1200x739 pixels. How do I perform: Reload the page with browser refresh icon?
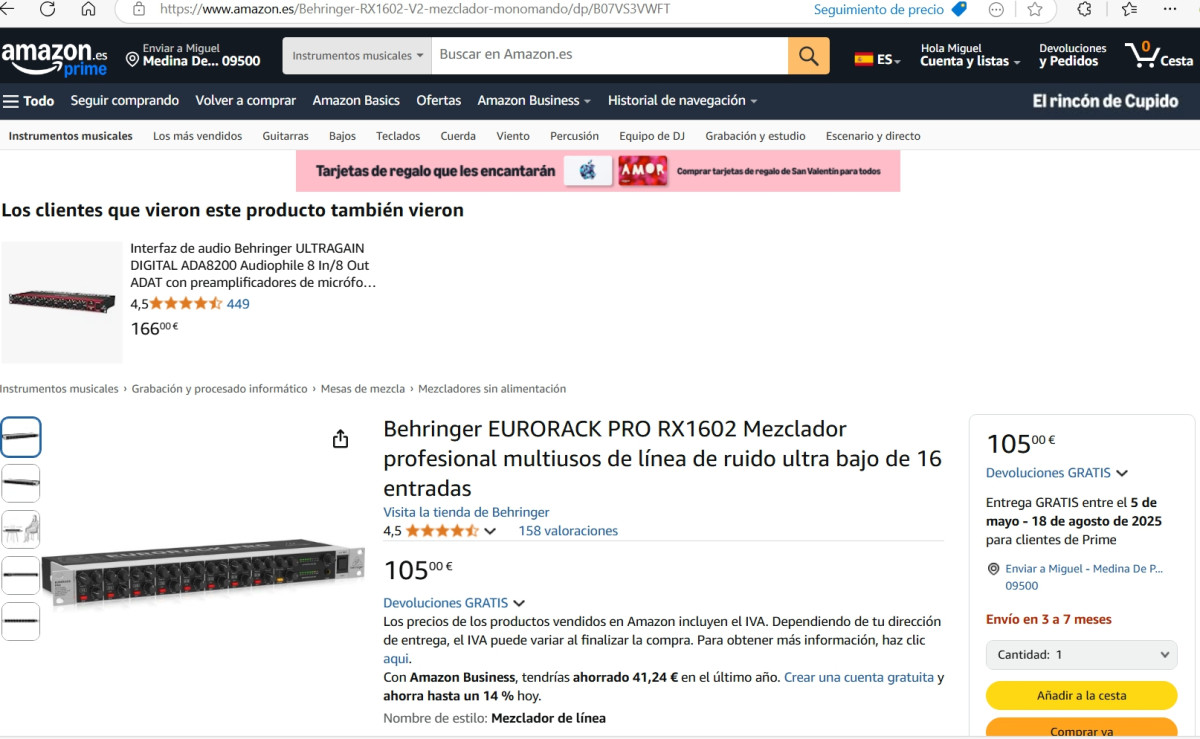pos(47,9)
